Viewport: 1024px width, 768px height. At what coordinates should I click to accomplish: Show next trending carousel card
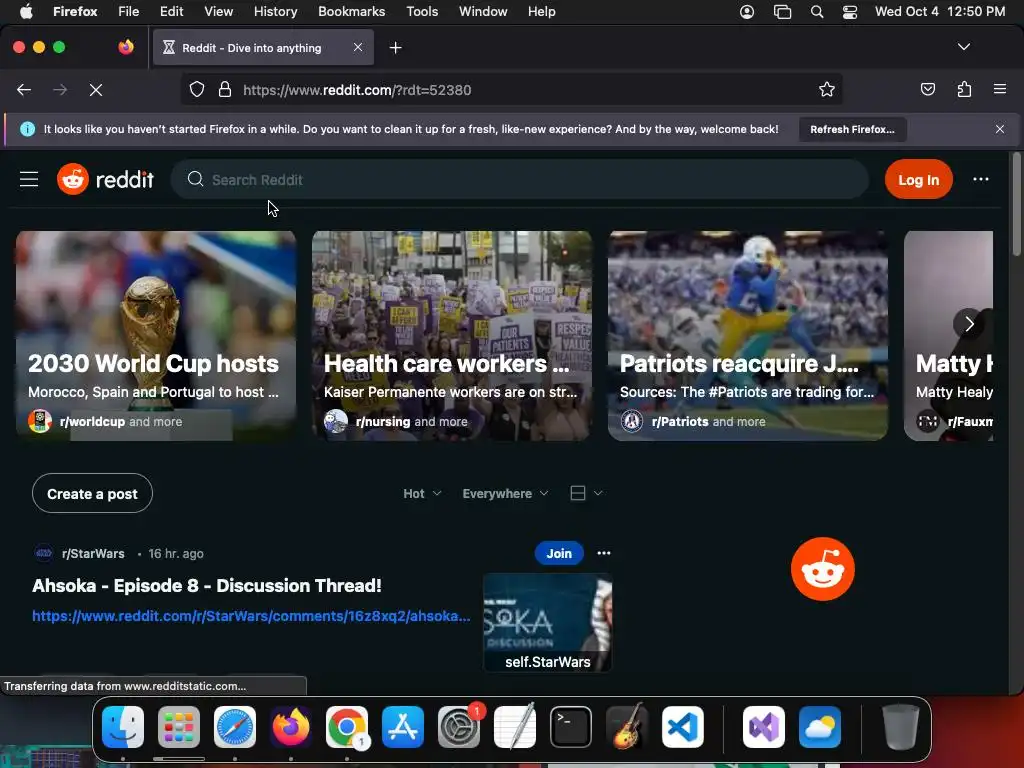pos(969,324)
